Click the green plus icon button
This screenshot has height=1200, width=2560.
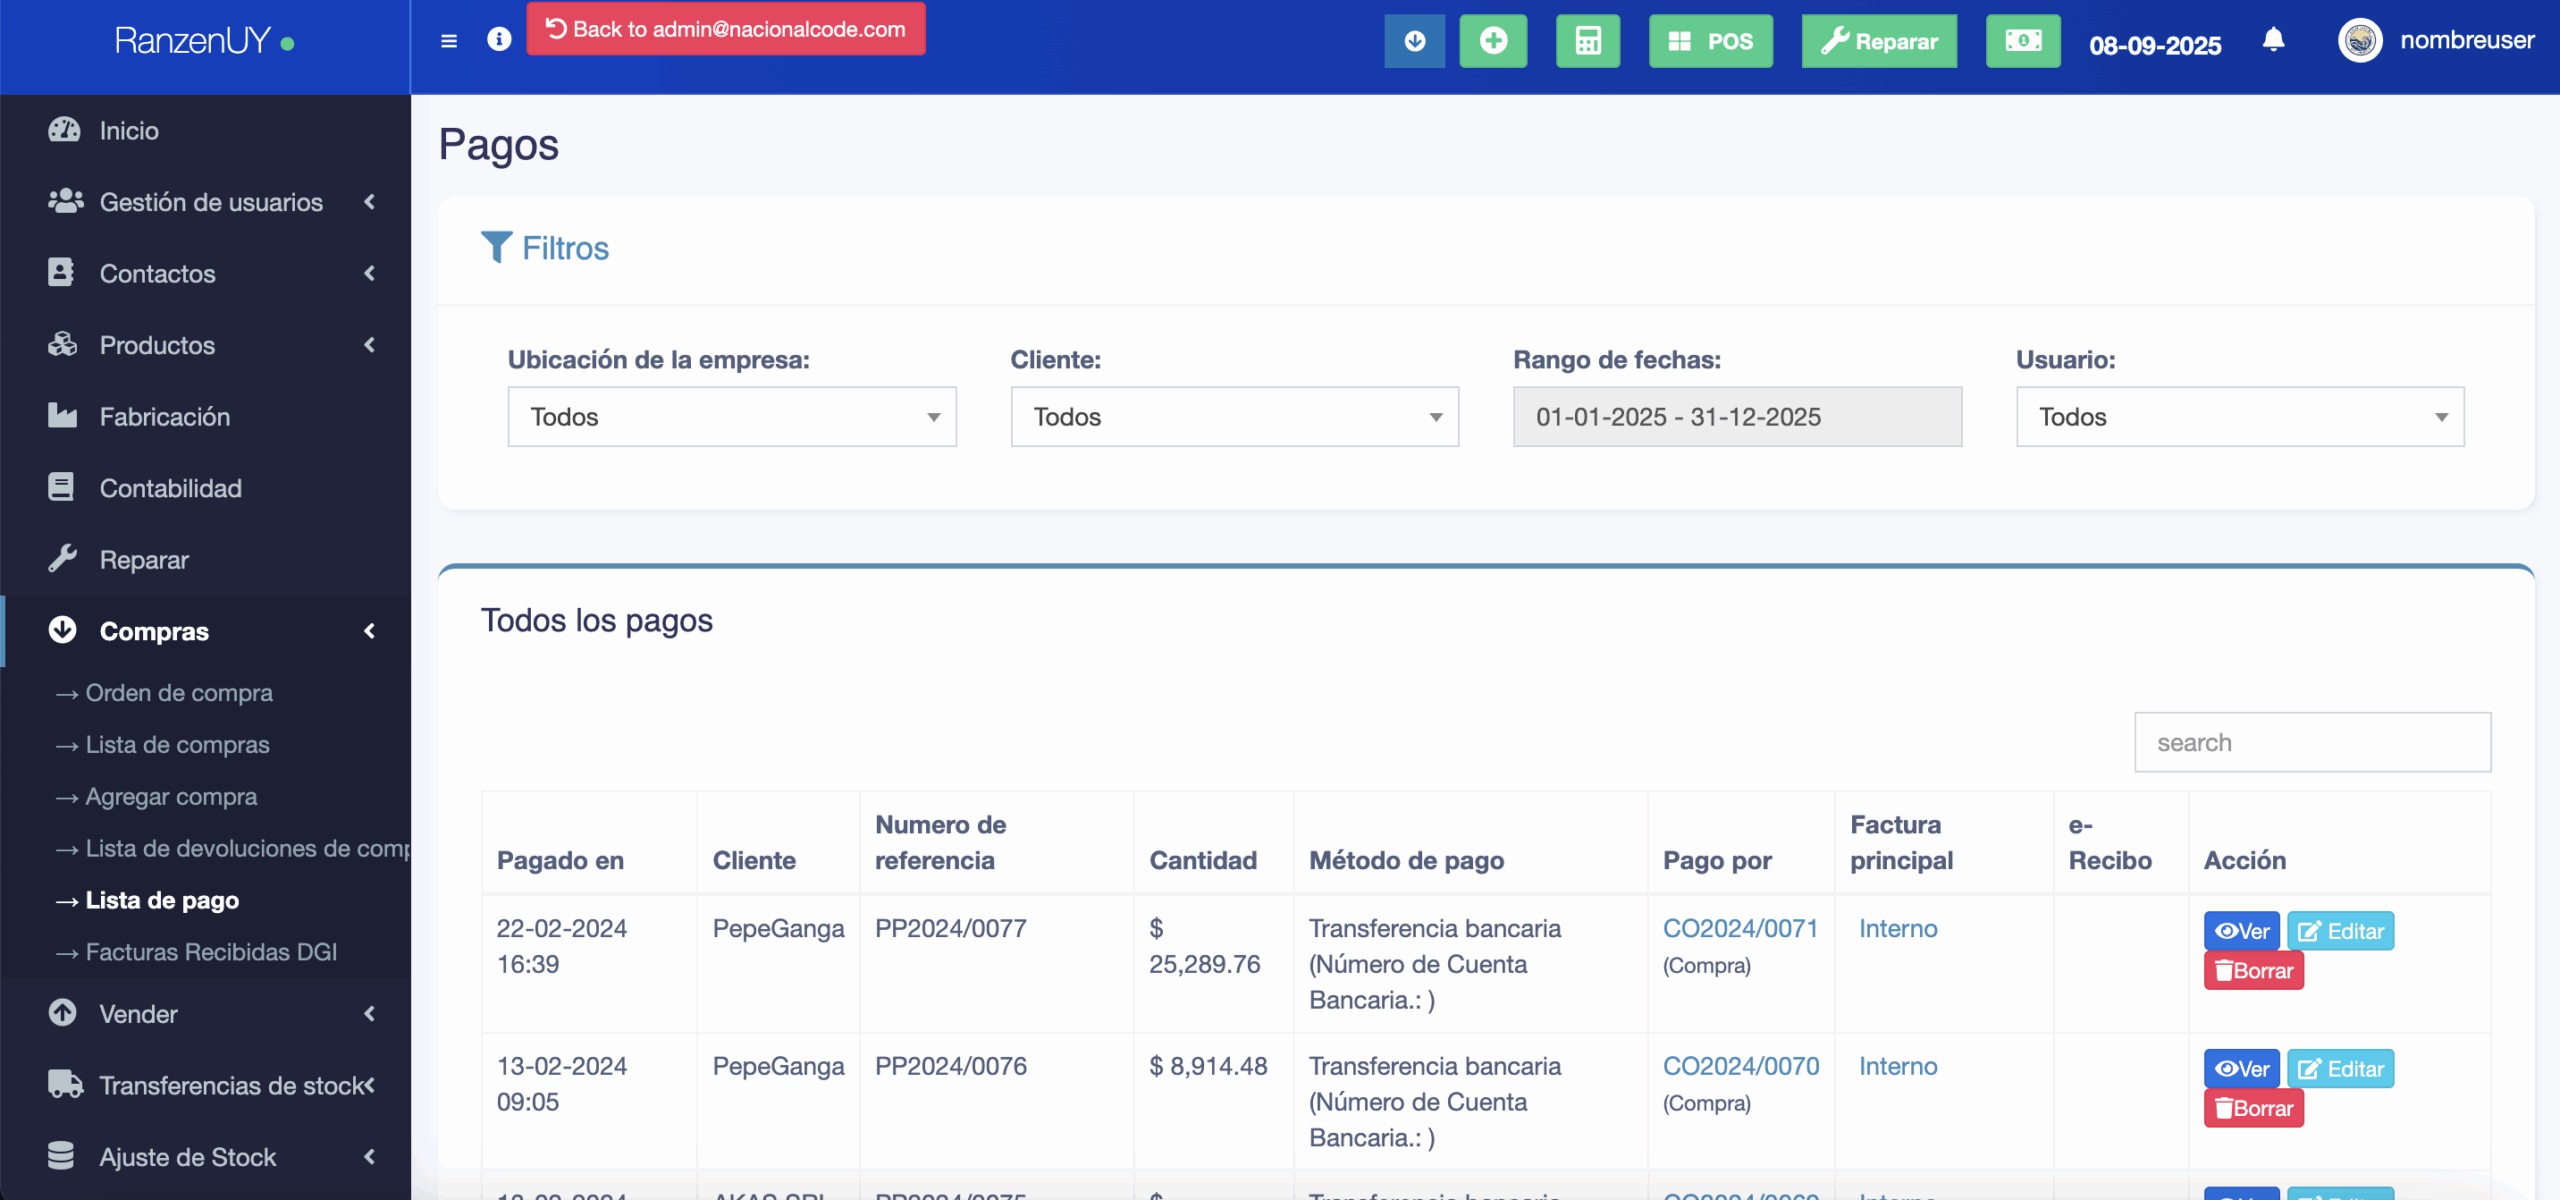[x=1493, y=41]
